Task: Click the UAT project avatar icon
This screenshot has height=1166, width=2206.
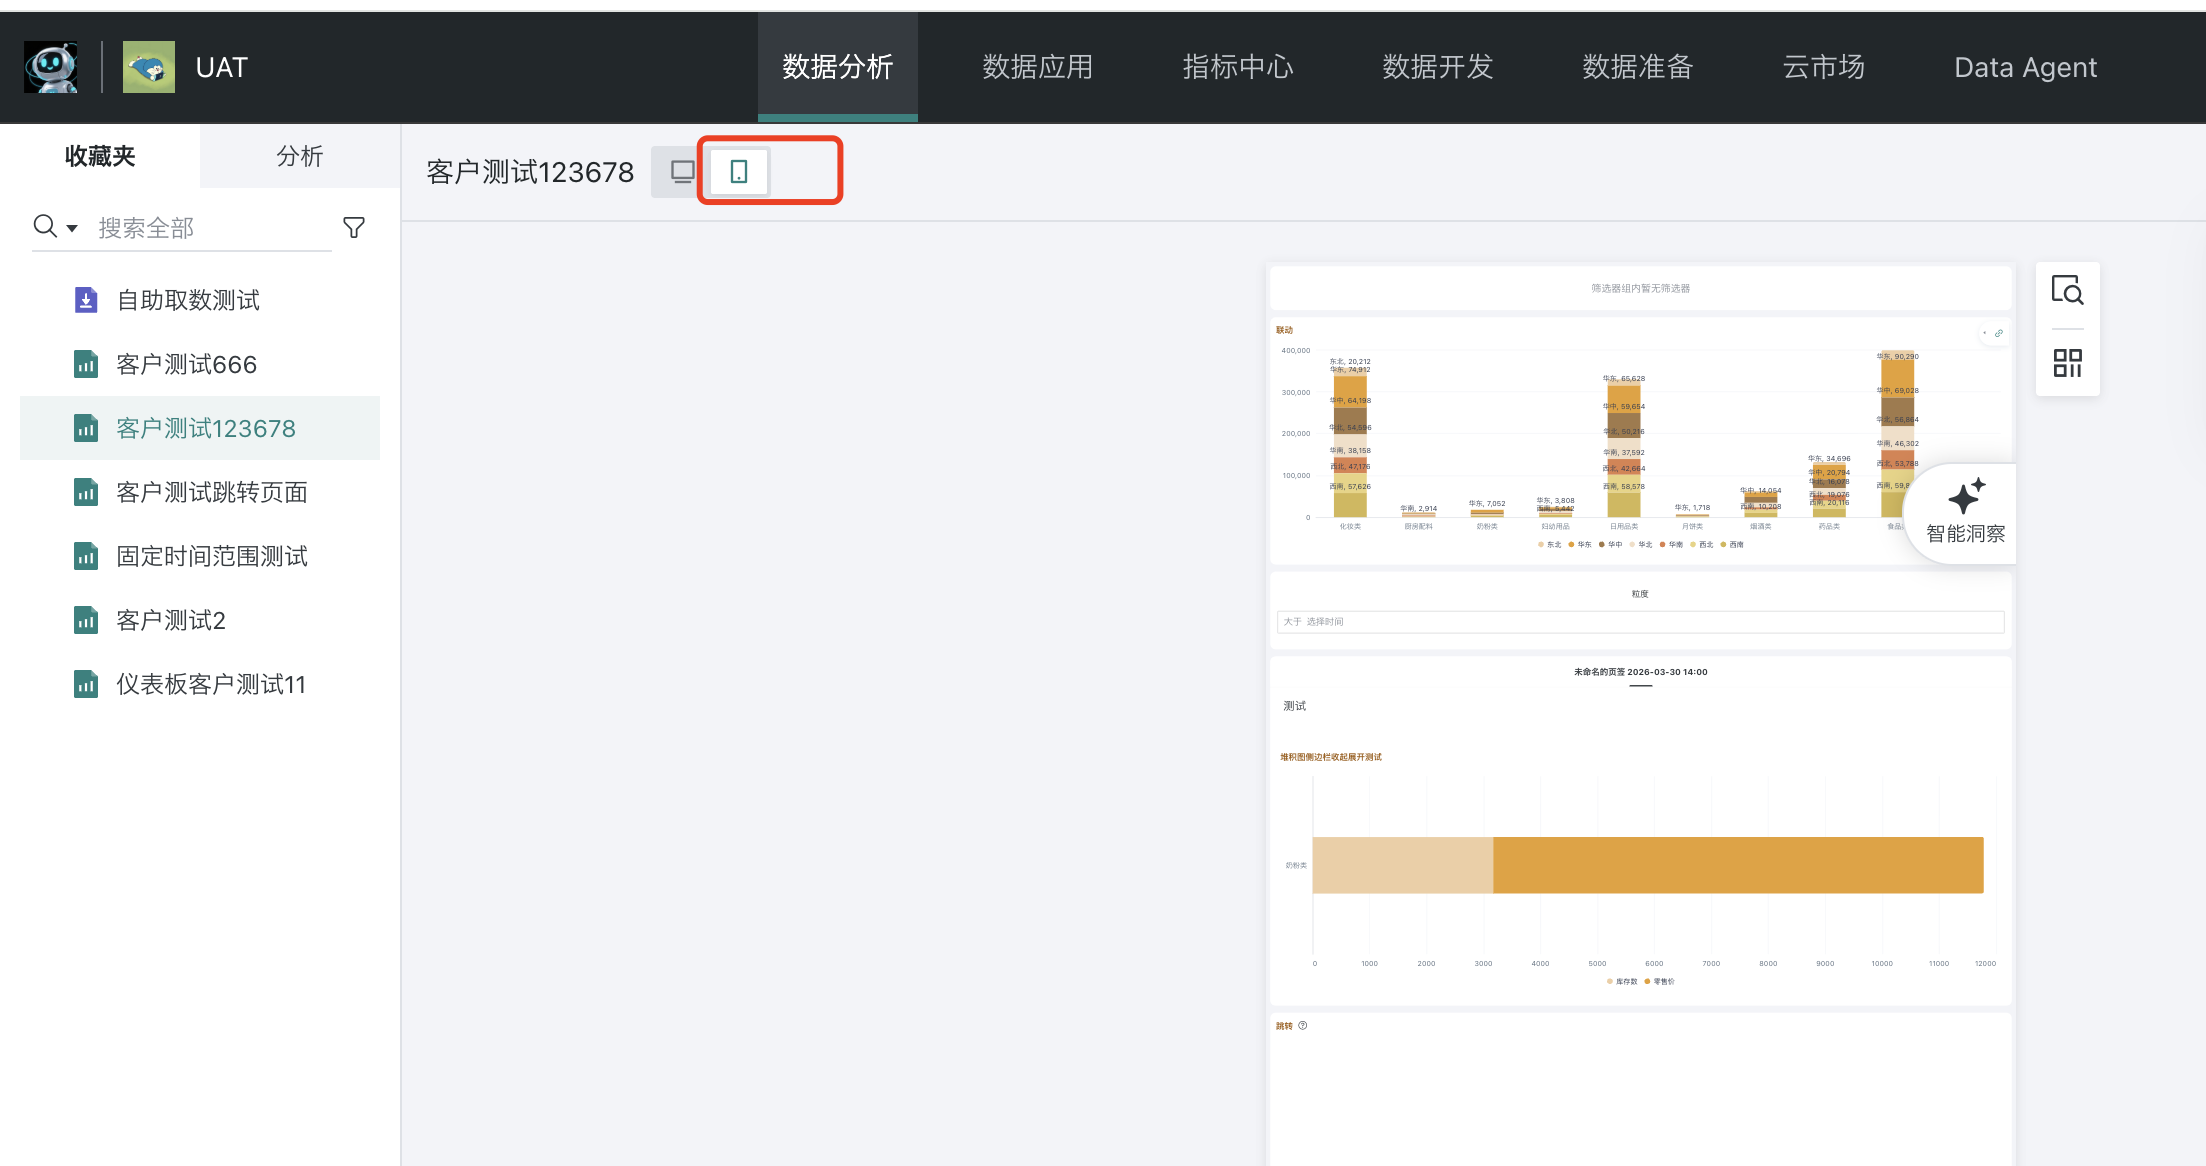Action: click(x=149, y=67)
